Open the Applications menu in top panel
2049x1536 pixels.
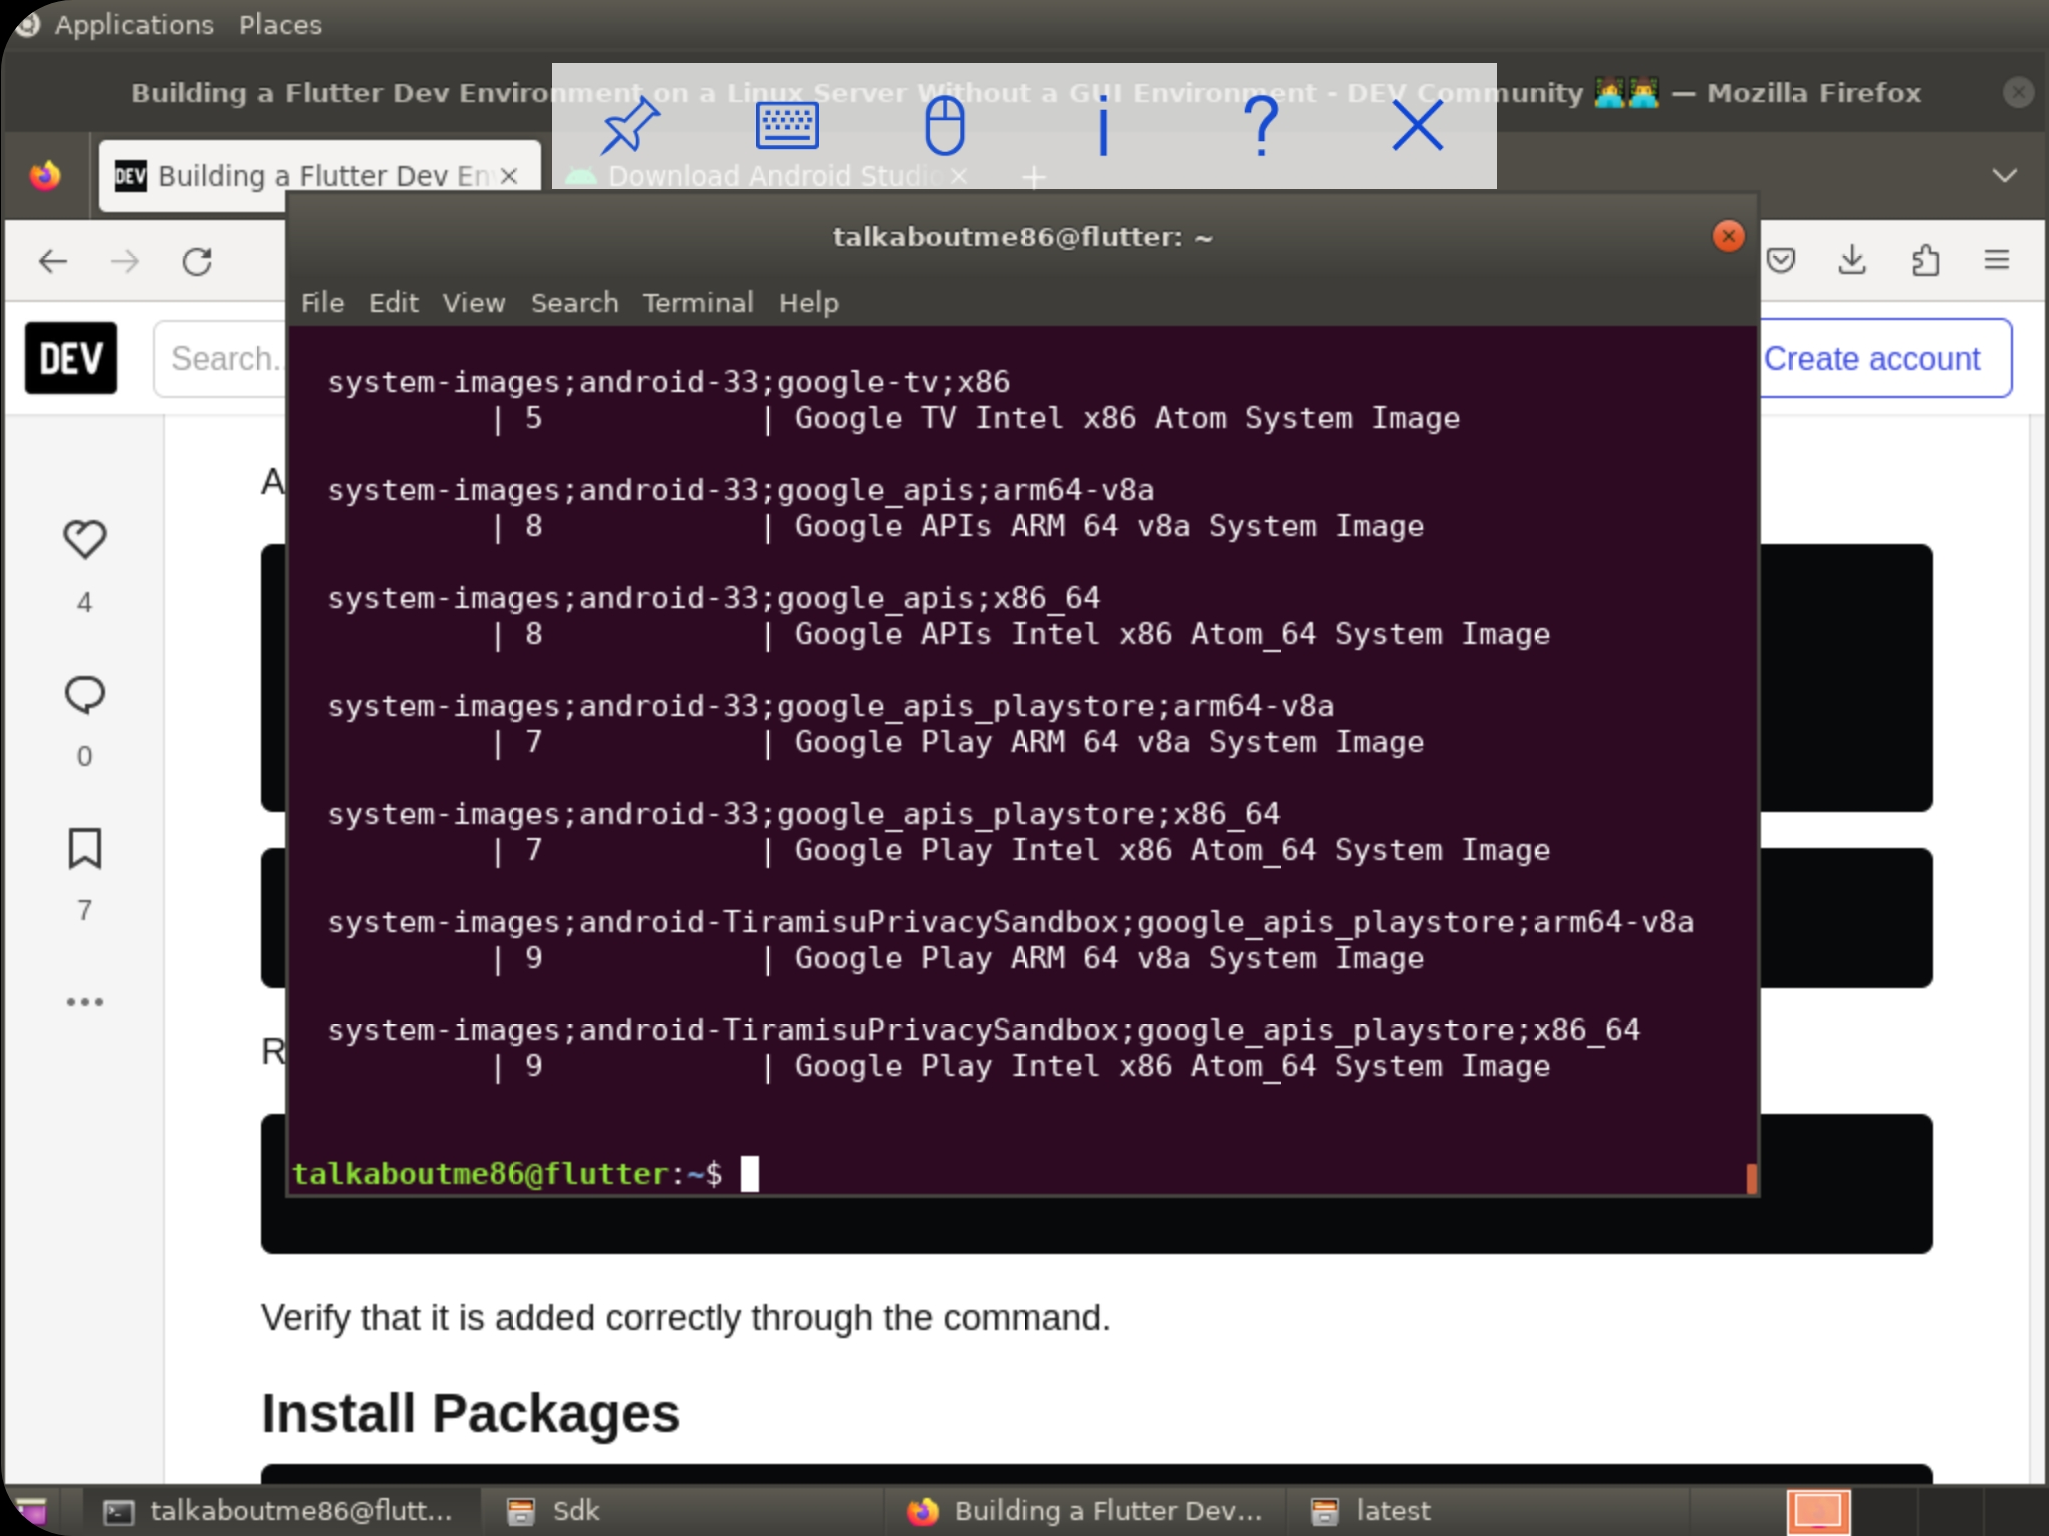tap(133, 24)
